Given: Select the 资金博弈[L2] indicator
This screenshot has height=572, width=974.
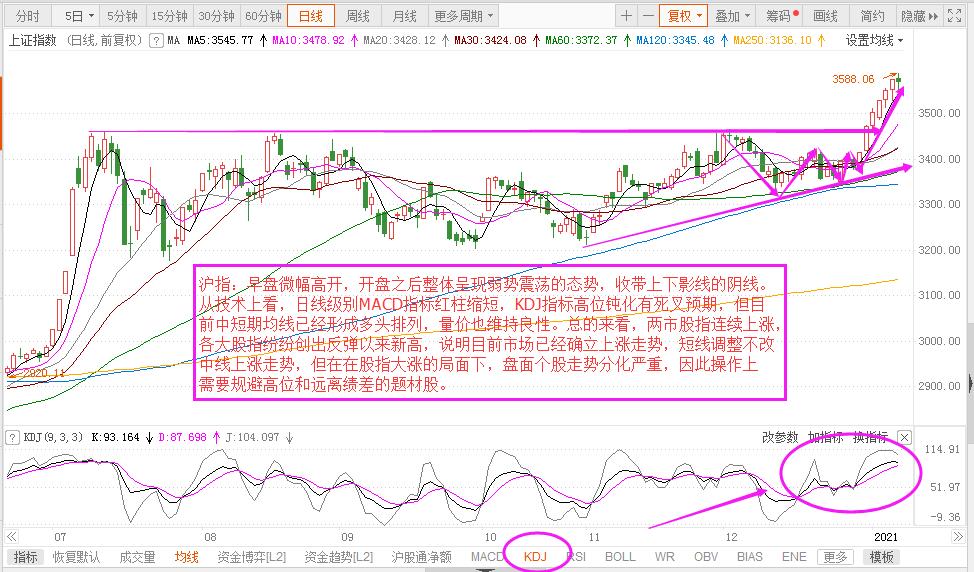Looking at the screenshot, I should pyautogui.click(x=252, y=557).
